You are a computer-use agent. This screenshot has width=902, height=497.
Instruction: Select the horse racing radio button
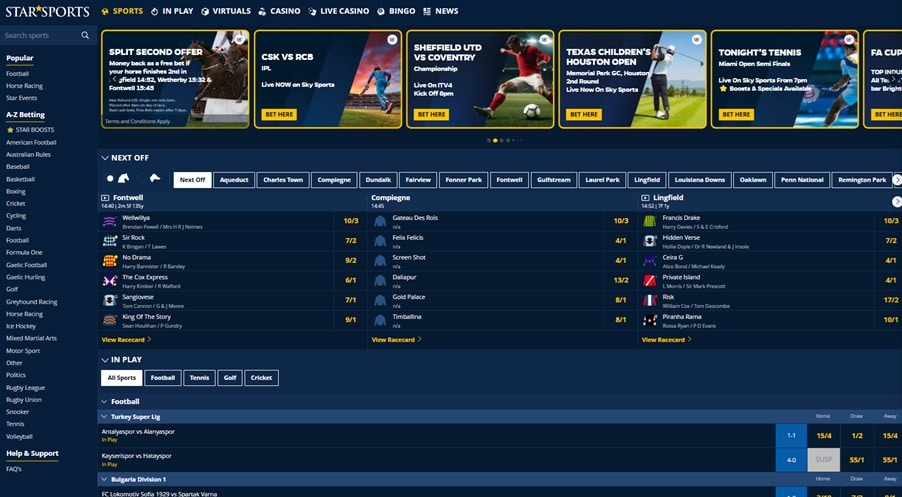click(110, 179)
